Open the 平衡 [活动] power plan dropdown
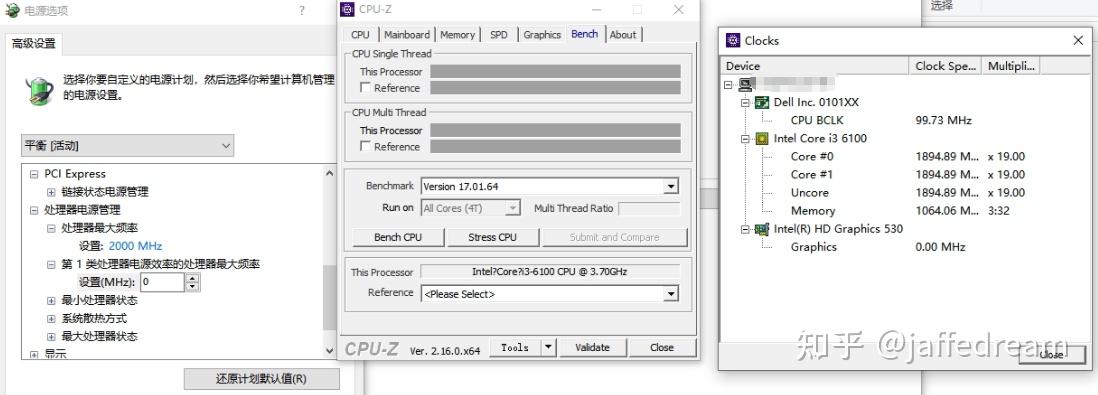 [127, 146]
